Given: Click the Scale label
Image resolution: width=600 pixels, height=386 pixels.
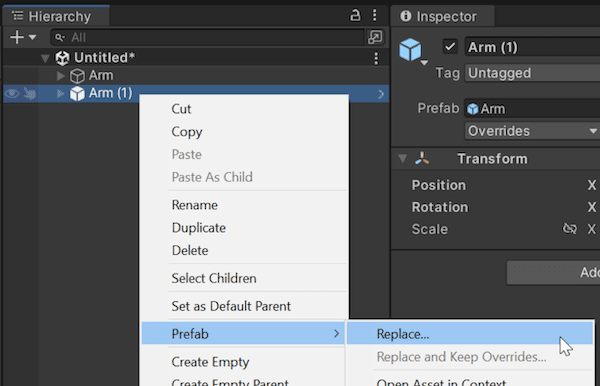Looking at the screenshot, I should coord(430,229).
